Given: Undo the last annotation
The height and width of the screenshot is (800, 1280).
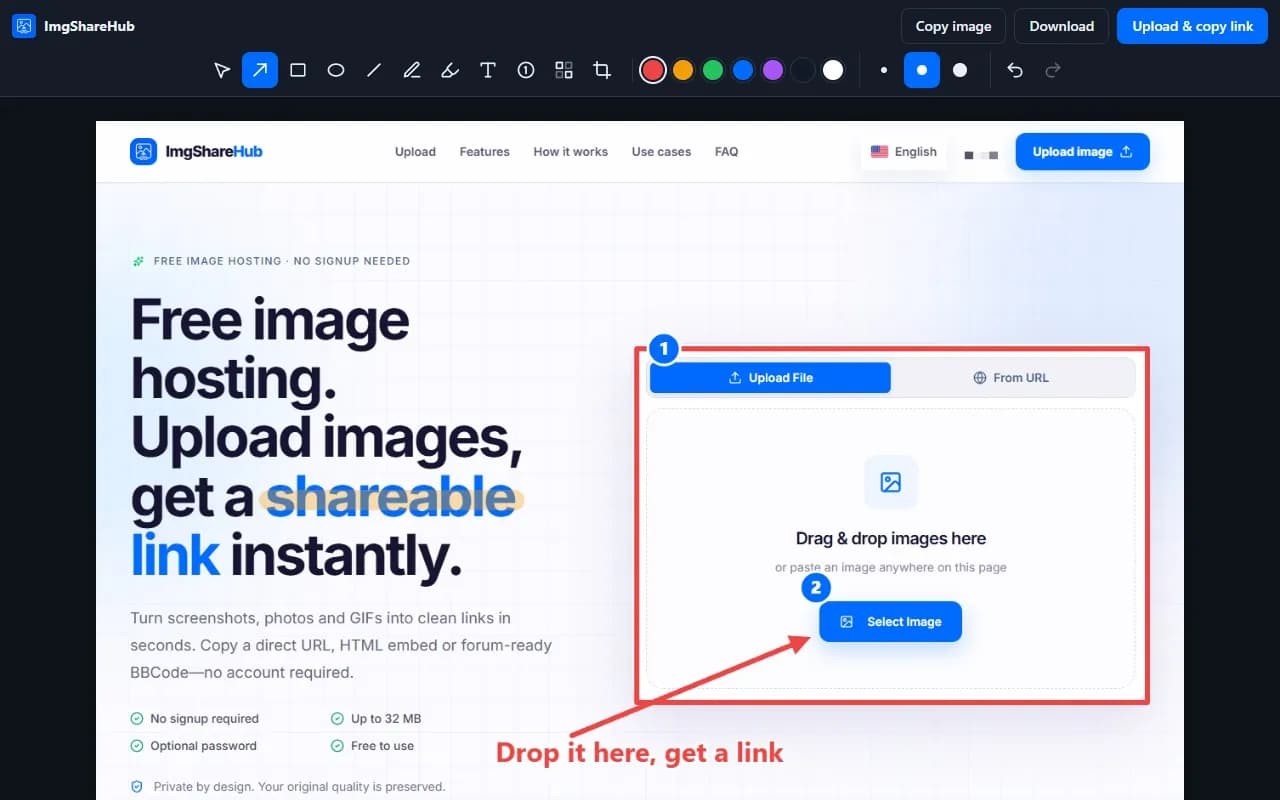Looking at the screenshot, I should click(1015, 70).
